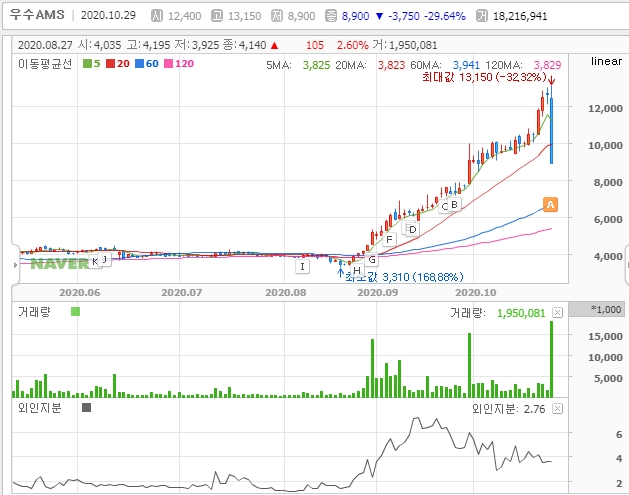Click the 2.60% change in data row

pos(352,45)
